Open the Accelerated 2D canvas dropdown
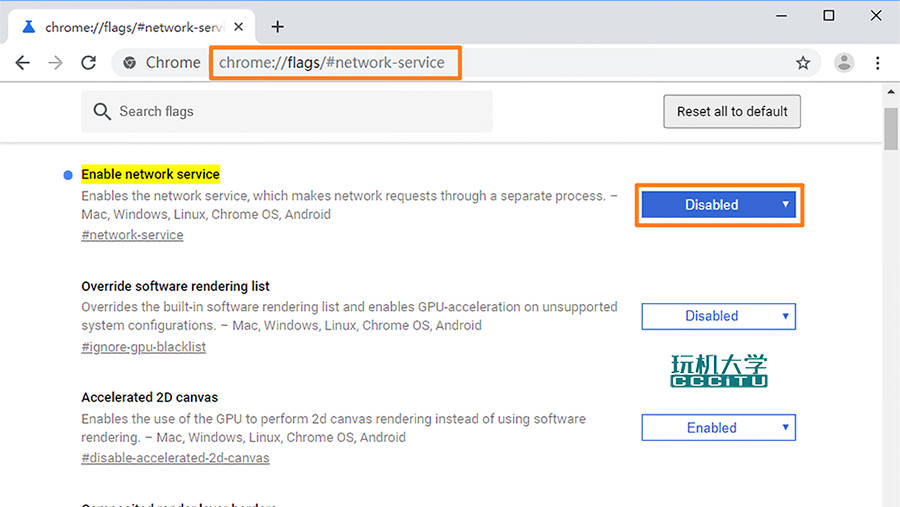900x507 pixels. pos(718,428)
